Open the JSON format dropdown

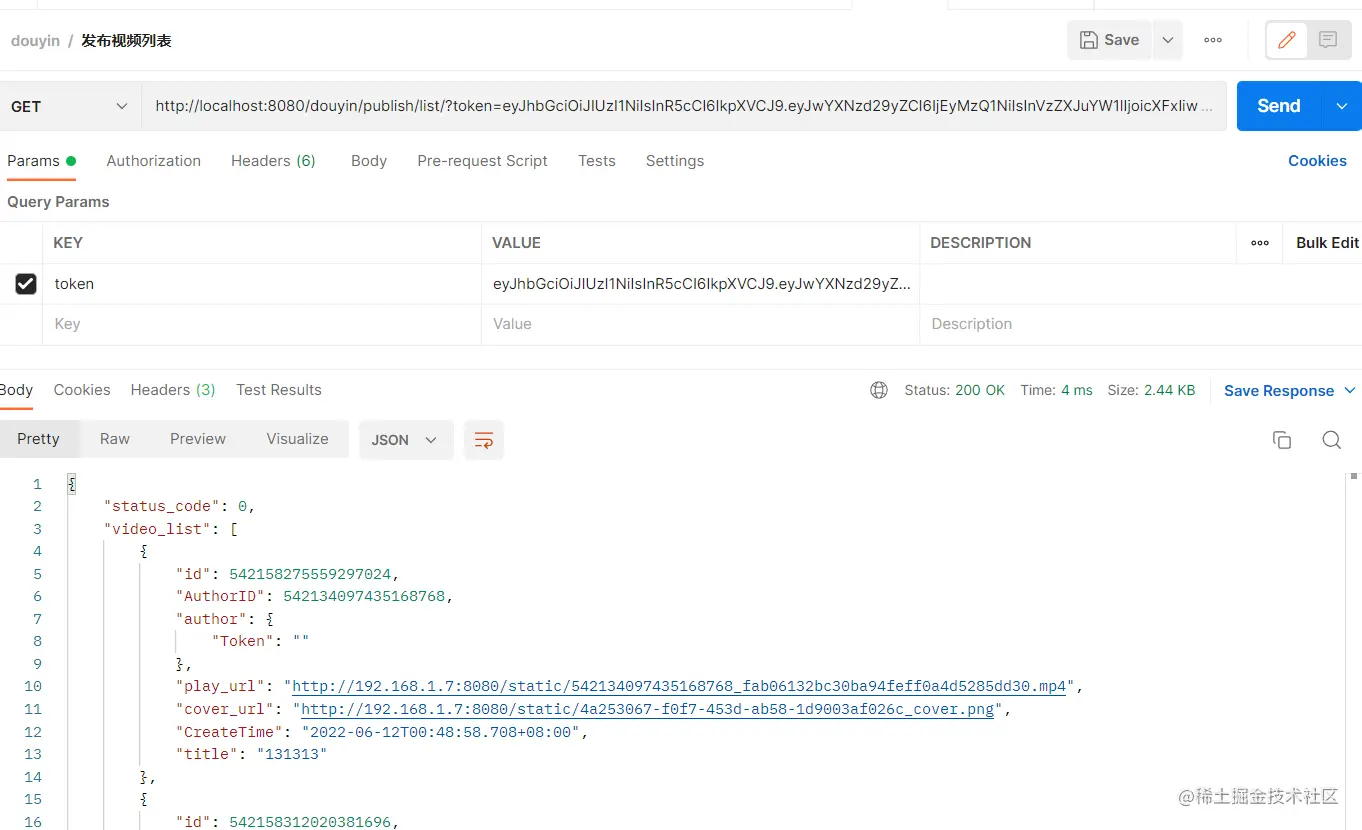pyautogui.click(x=405, y=440)
